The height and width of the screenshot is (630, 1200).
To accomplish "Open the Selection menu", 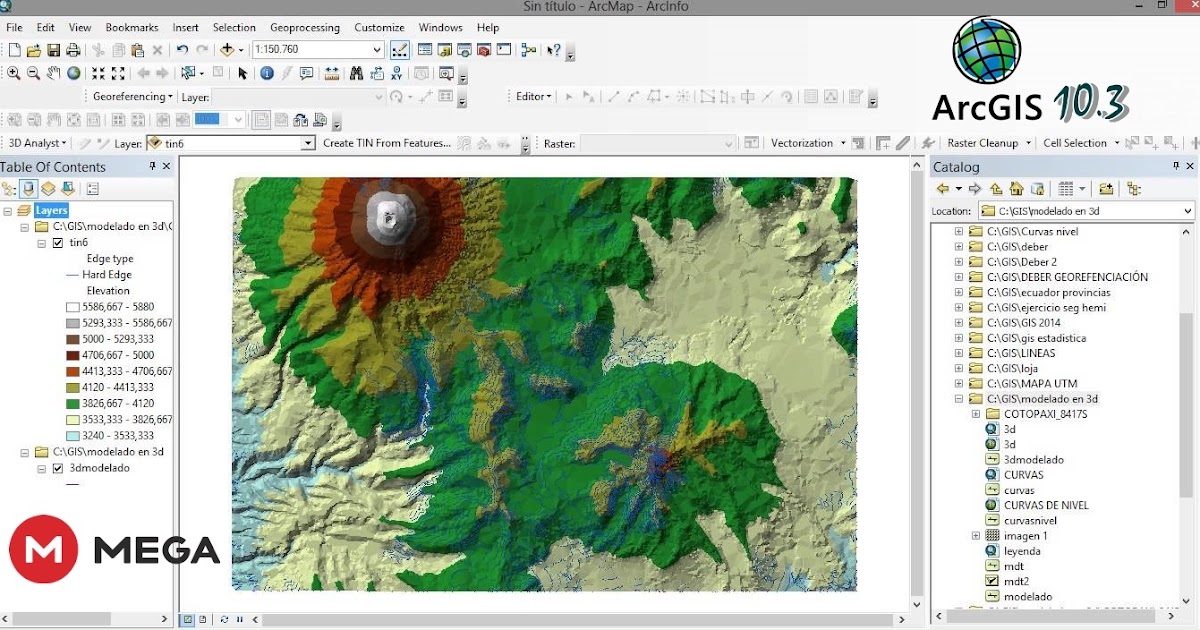I will pyautogui.click(x=234, y=27).
